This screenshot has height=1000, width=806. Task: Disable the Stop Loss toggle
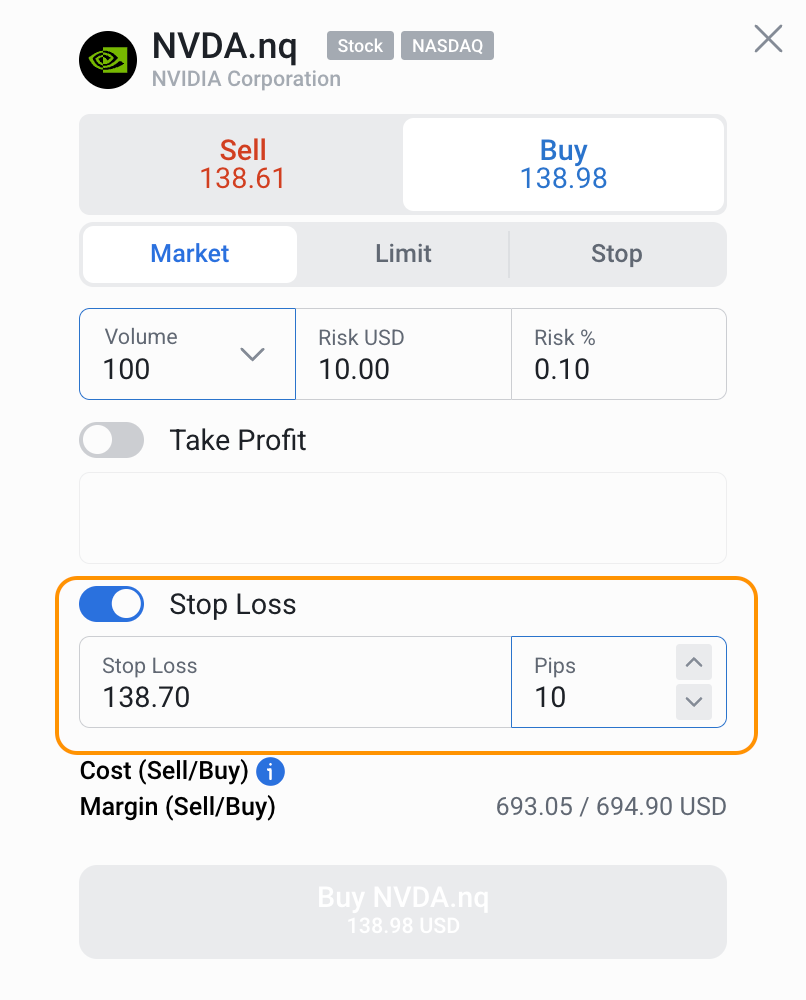112,604
